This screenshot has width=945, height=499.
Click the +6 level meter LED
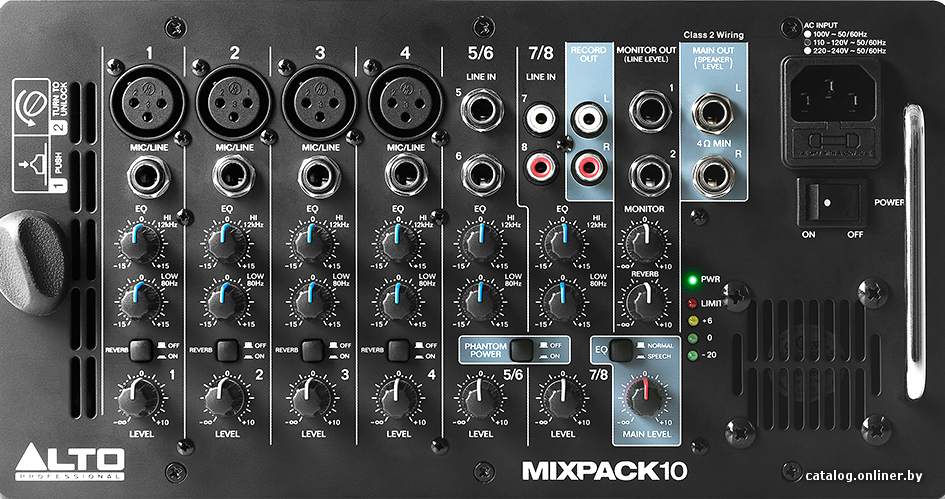pyautogui.click(x=692, y=321)
